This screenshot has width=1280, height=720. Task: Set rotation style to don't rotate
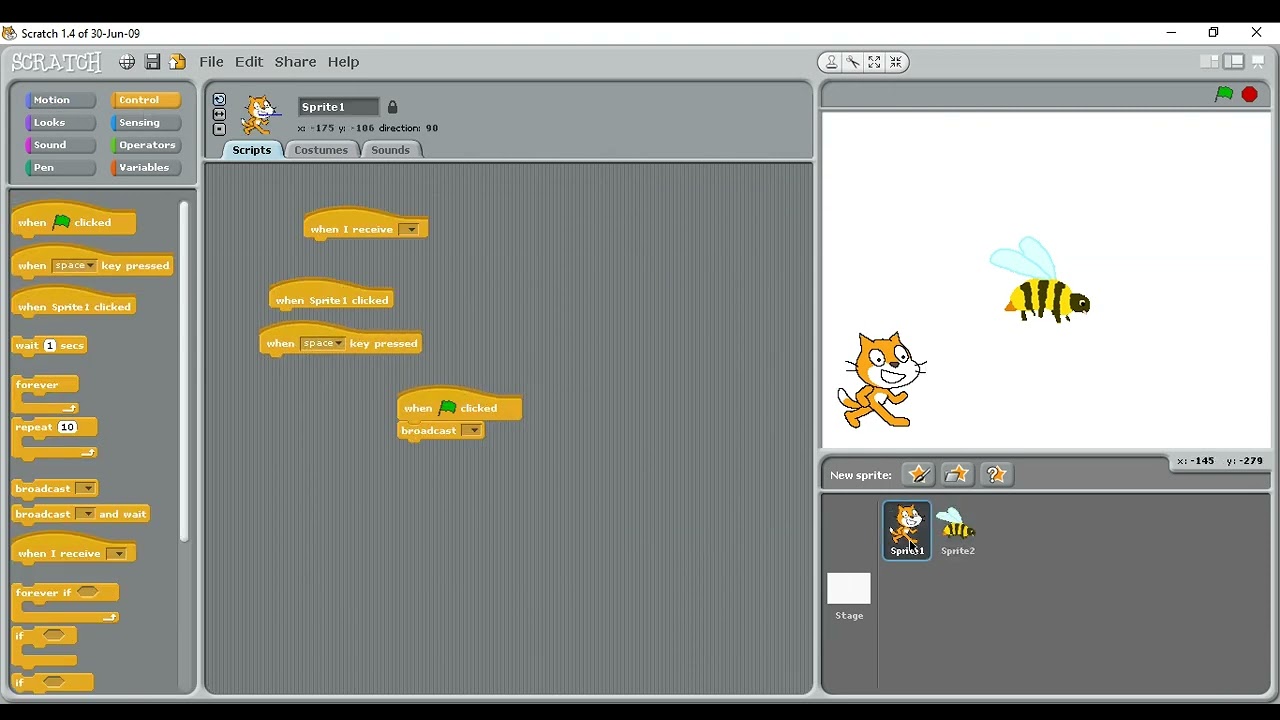(x=219, y=129)
